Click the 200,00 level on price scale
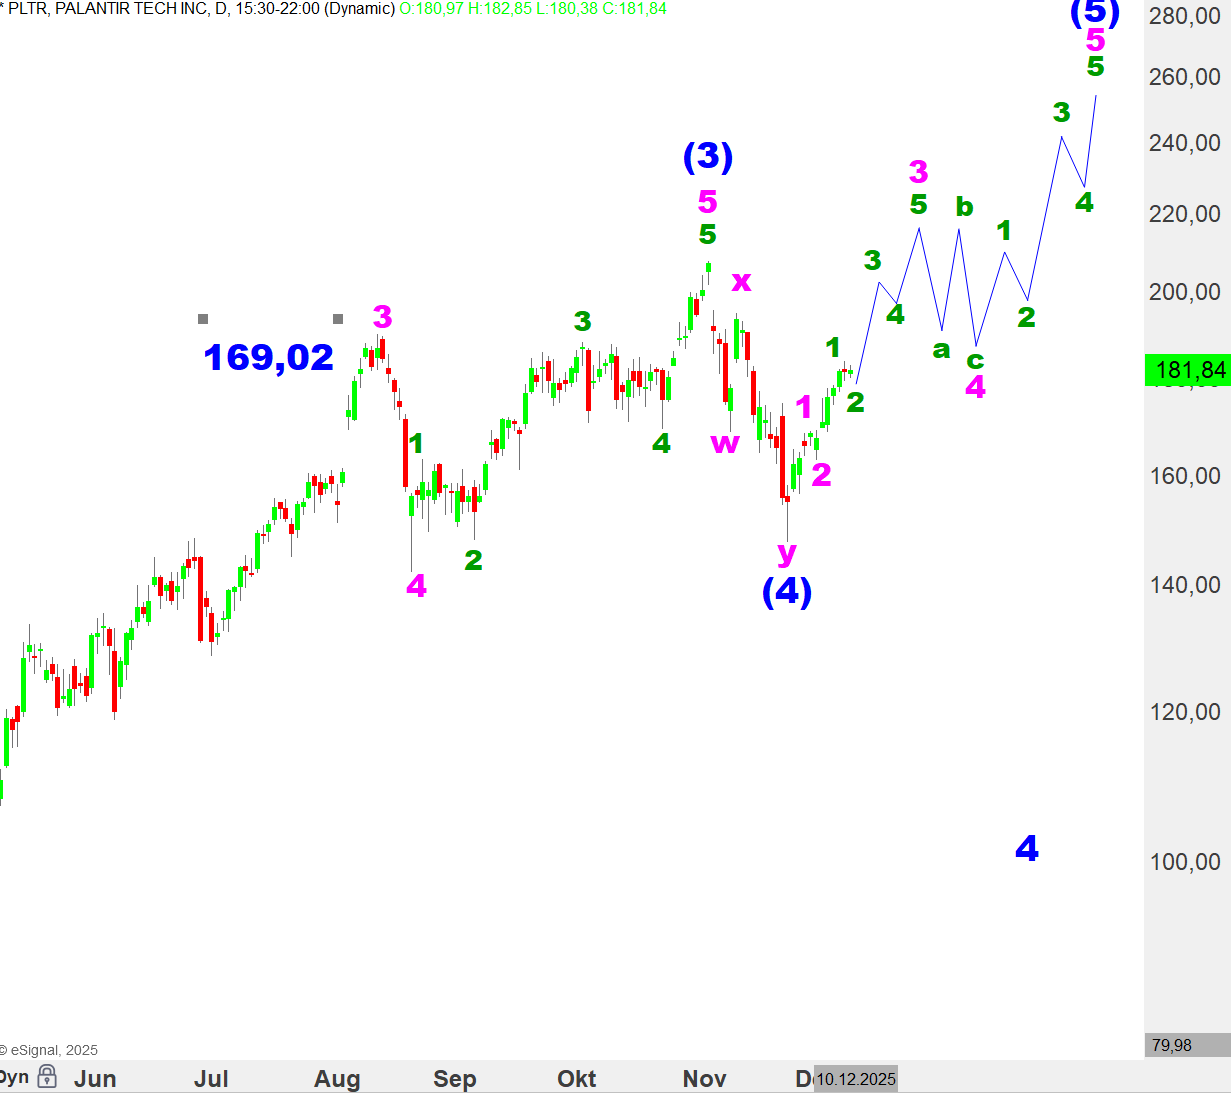The width and height of the screenshot is (1231, 1093). (1185, 292)
